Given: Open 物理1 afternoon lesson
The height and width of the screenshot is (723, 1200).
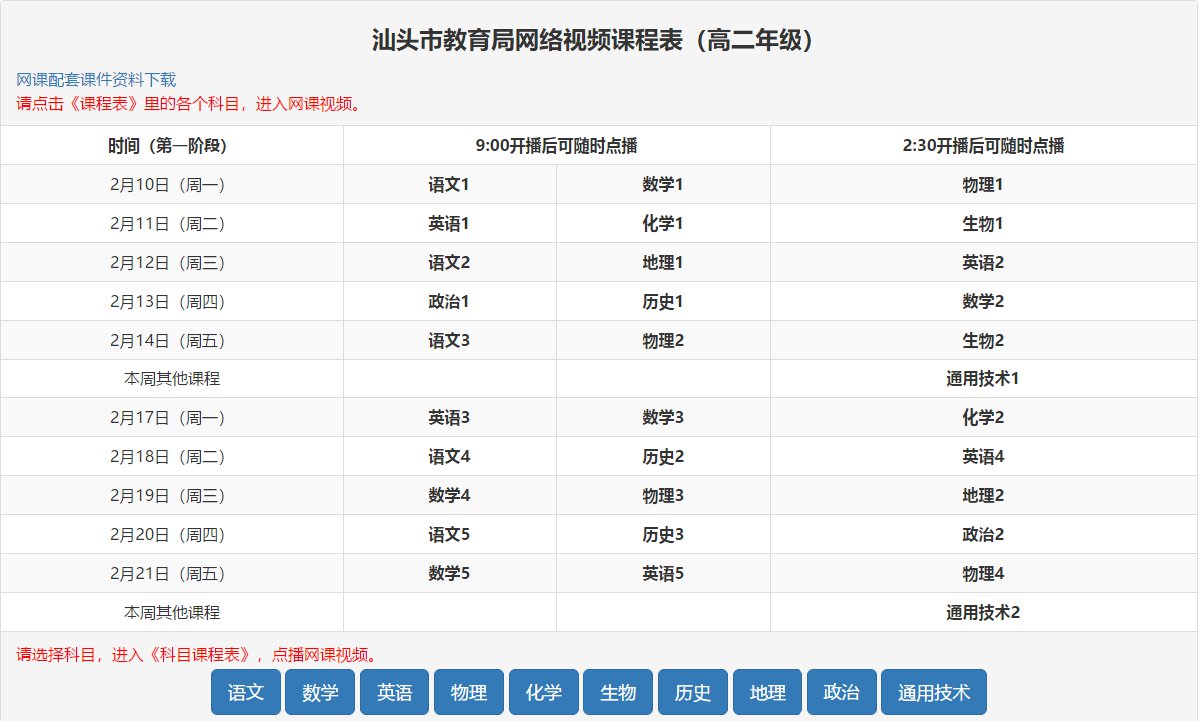Looking at the screenshot, I should point(983,185).
